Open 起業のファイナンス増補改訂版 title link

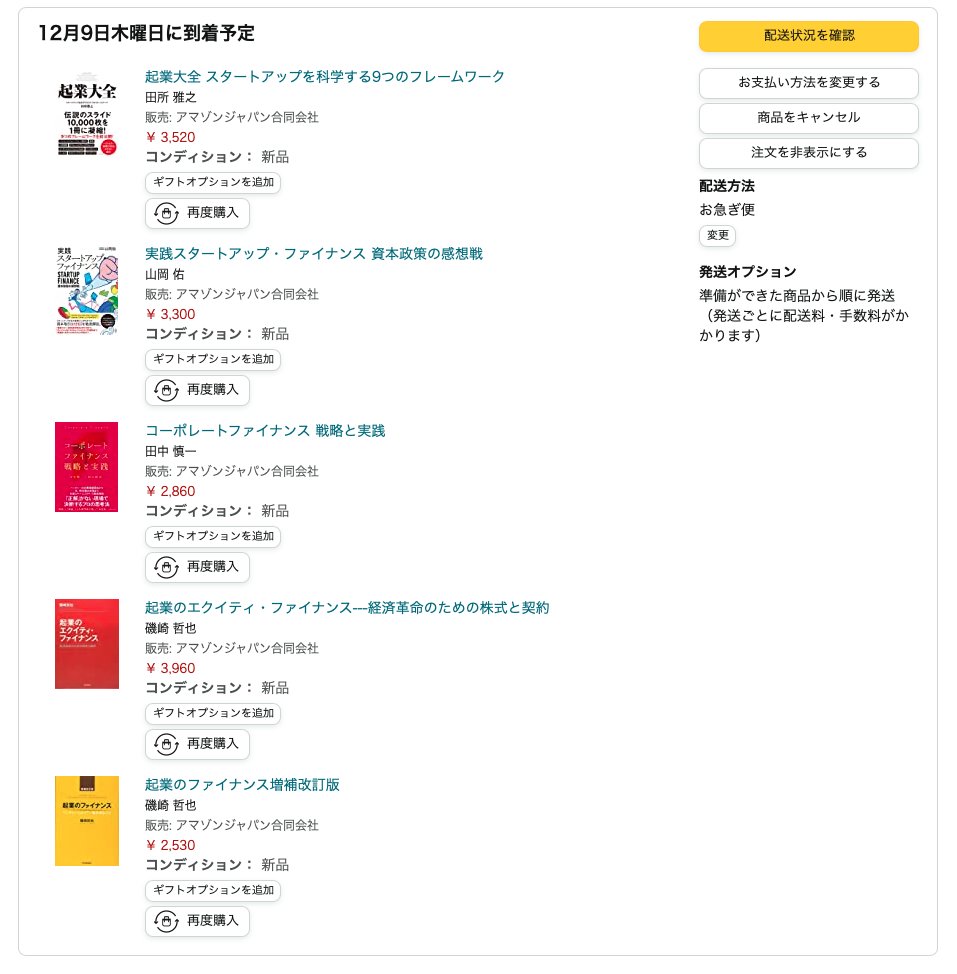(242, 785)
